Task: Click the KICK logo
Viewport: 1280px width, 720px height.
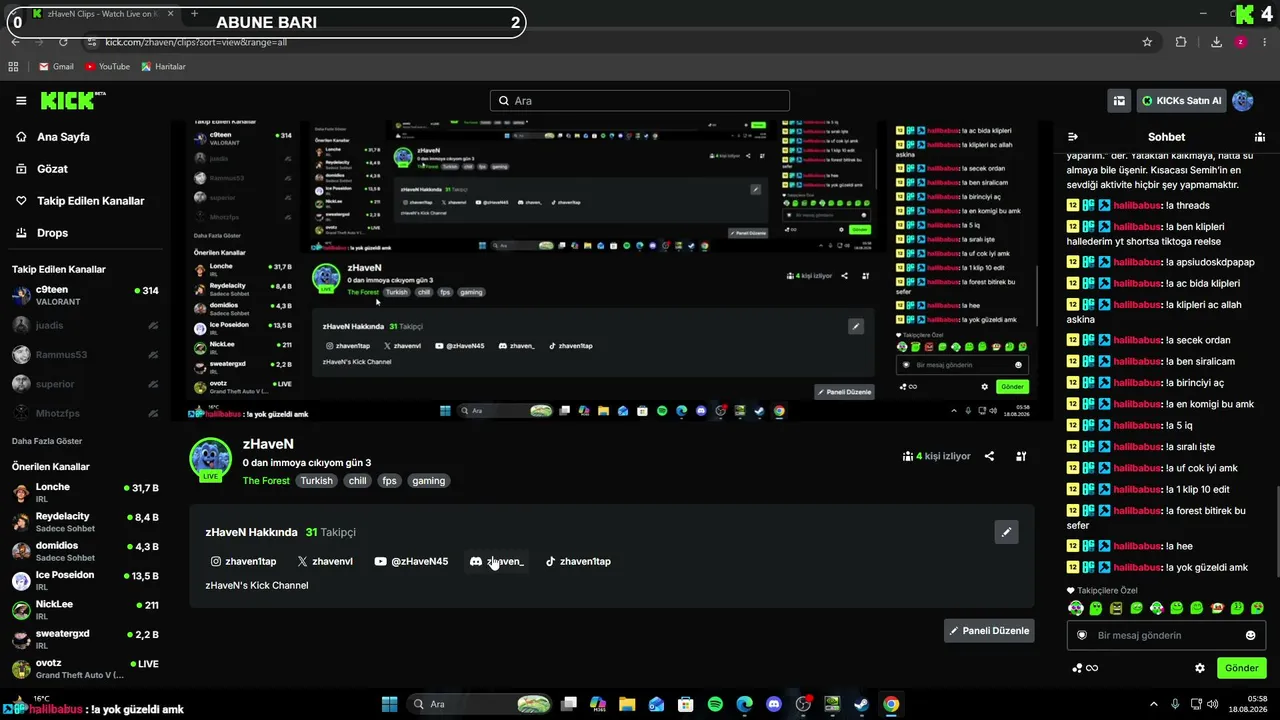Action: 73,100
